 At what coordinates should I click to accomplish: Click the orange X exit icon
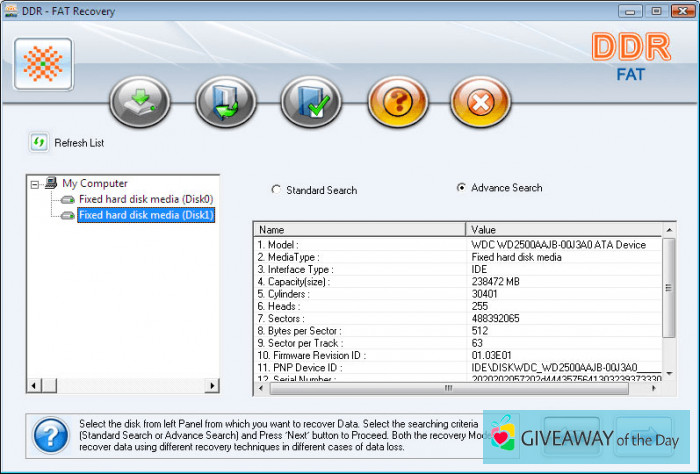point(481,101)
